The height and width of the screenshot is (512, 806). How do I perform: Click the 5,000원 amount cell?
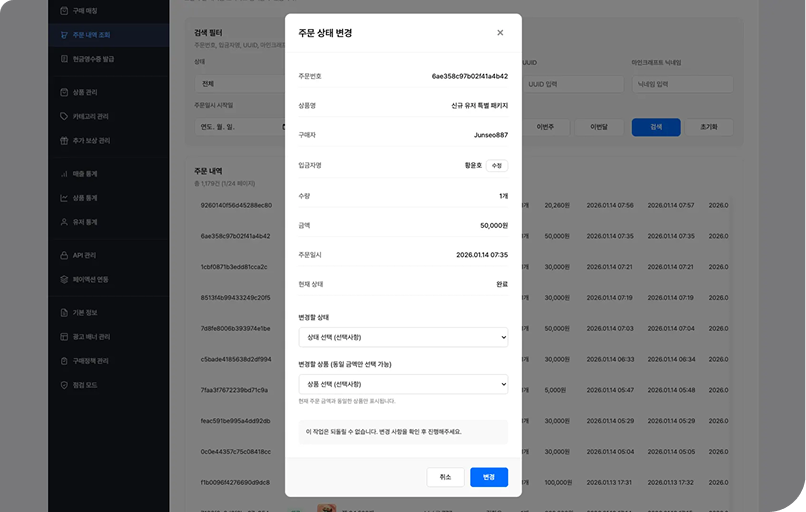click(x=555, y=390)
